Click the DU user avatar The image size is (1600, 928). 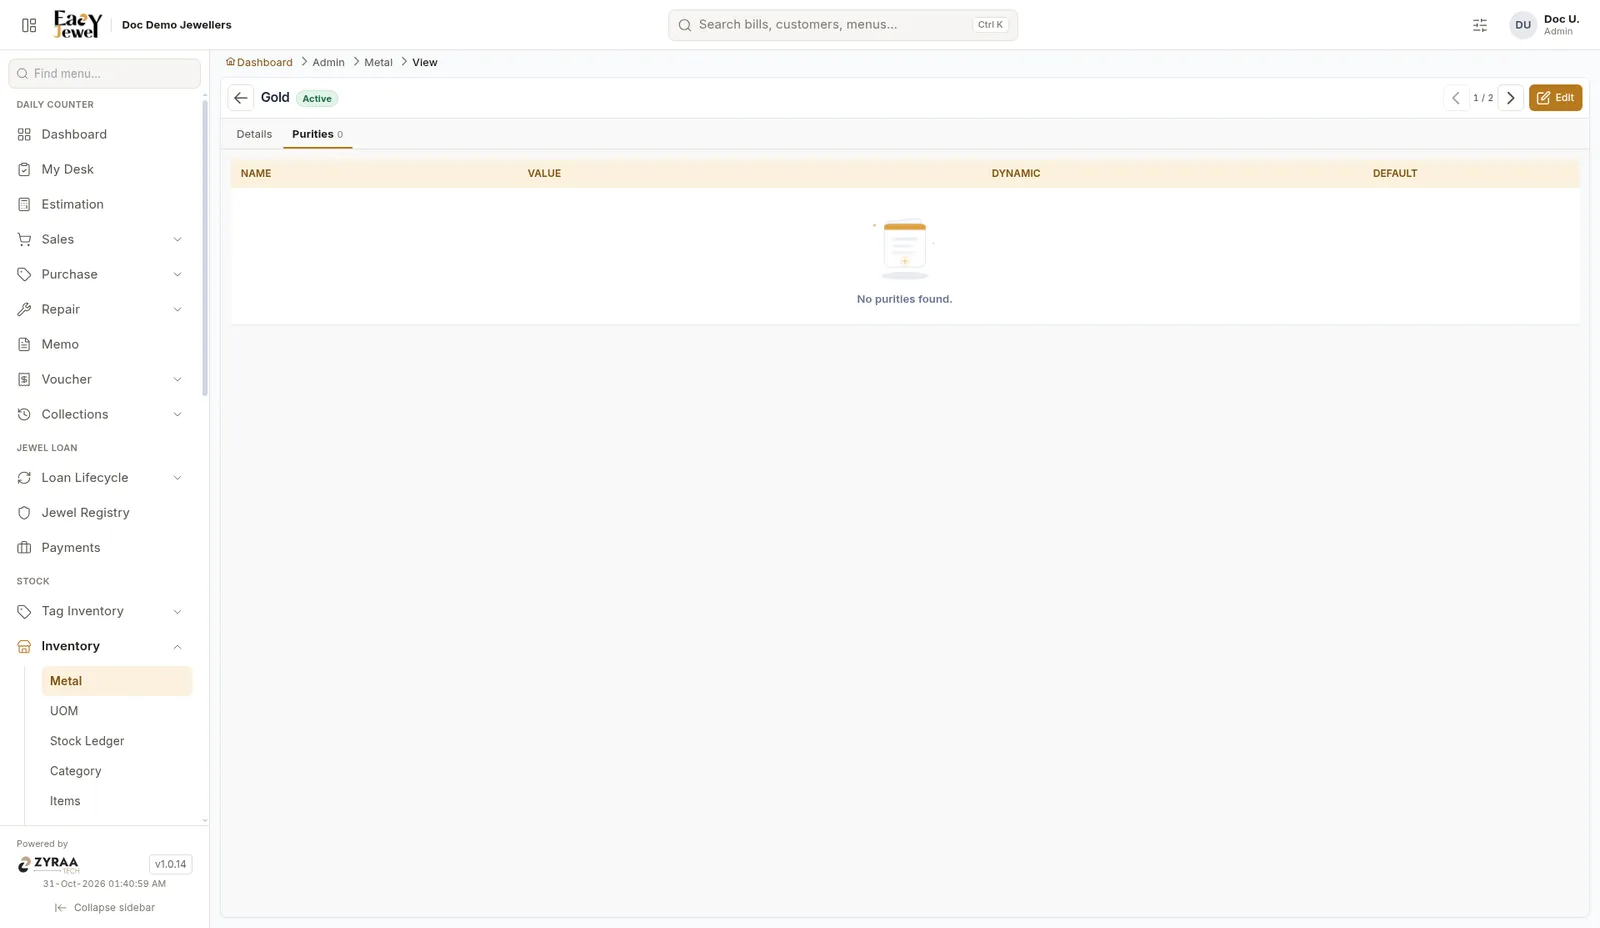tap(1523, 25)
